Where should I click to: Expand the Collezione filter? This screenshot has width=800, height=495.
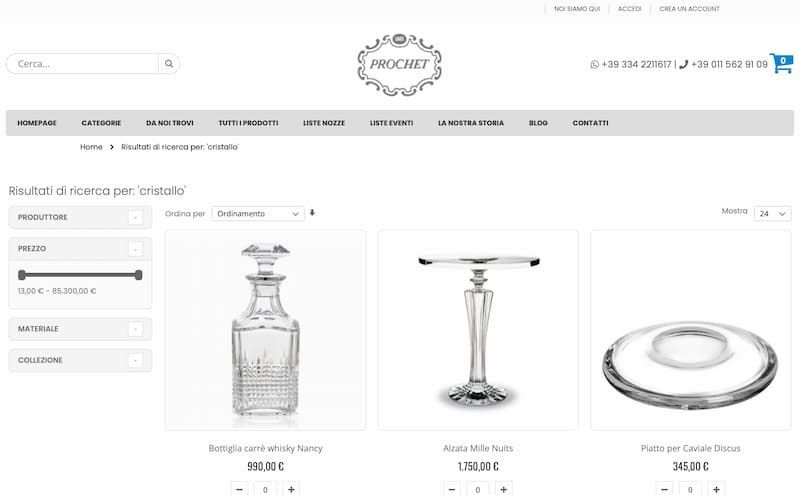135,361
